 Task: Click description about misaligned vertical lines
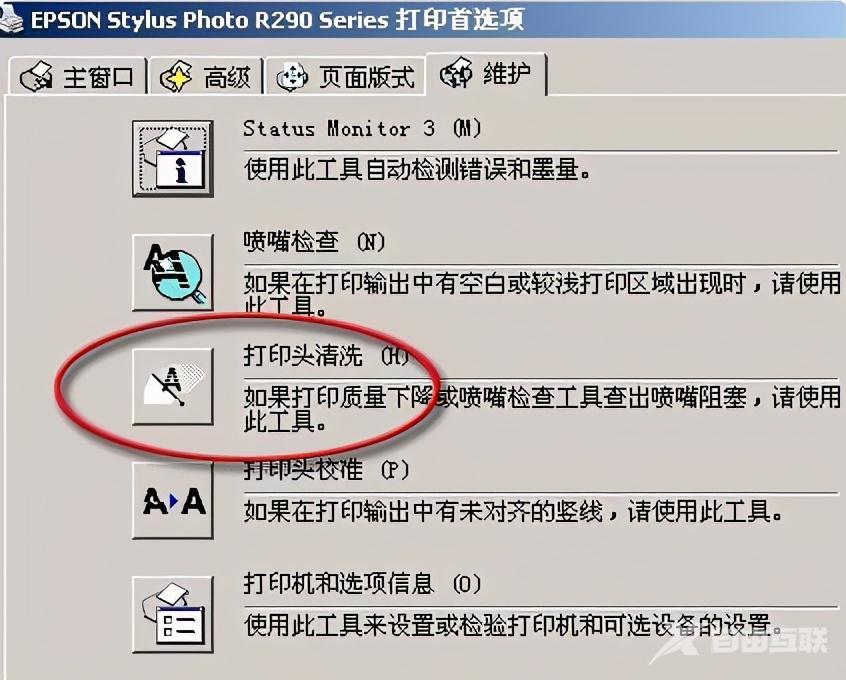click(513, 511)
